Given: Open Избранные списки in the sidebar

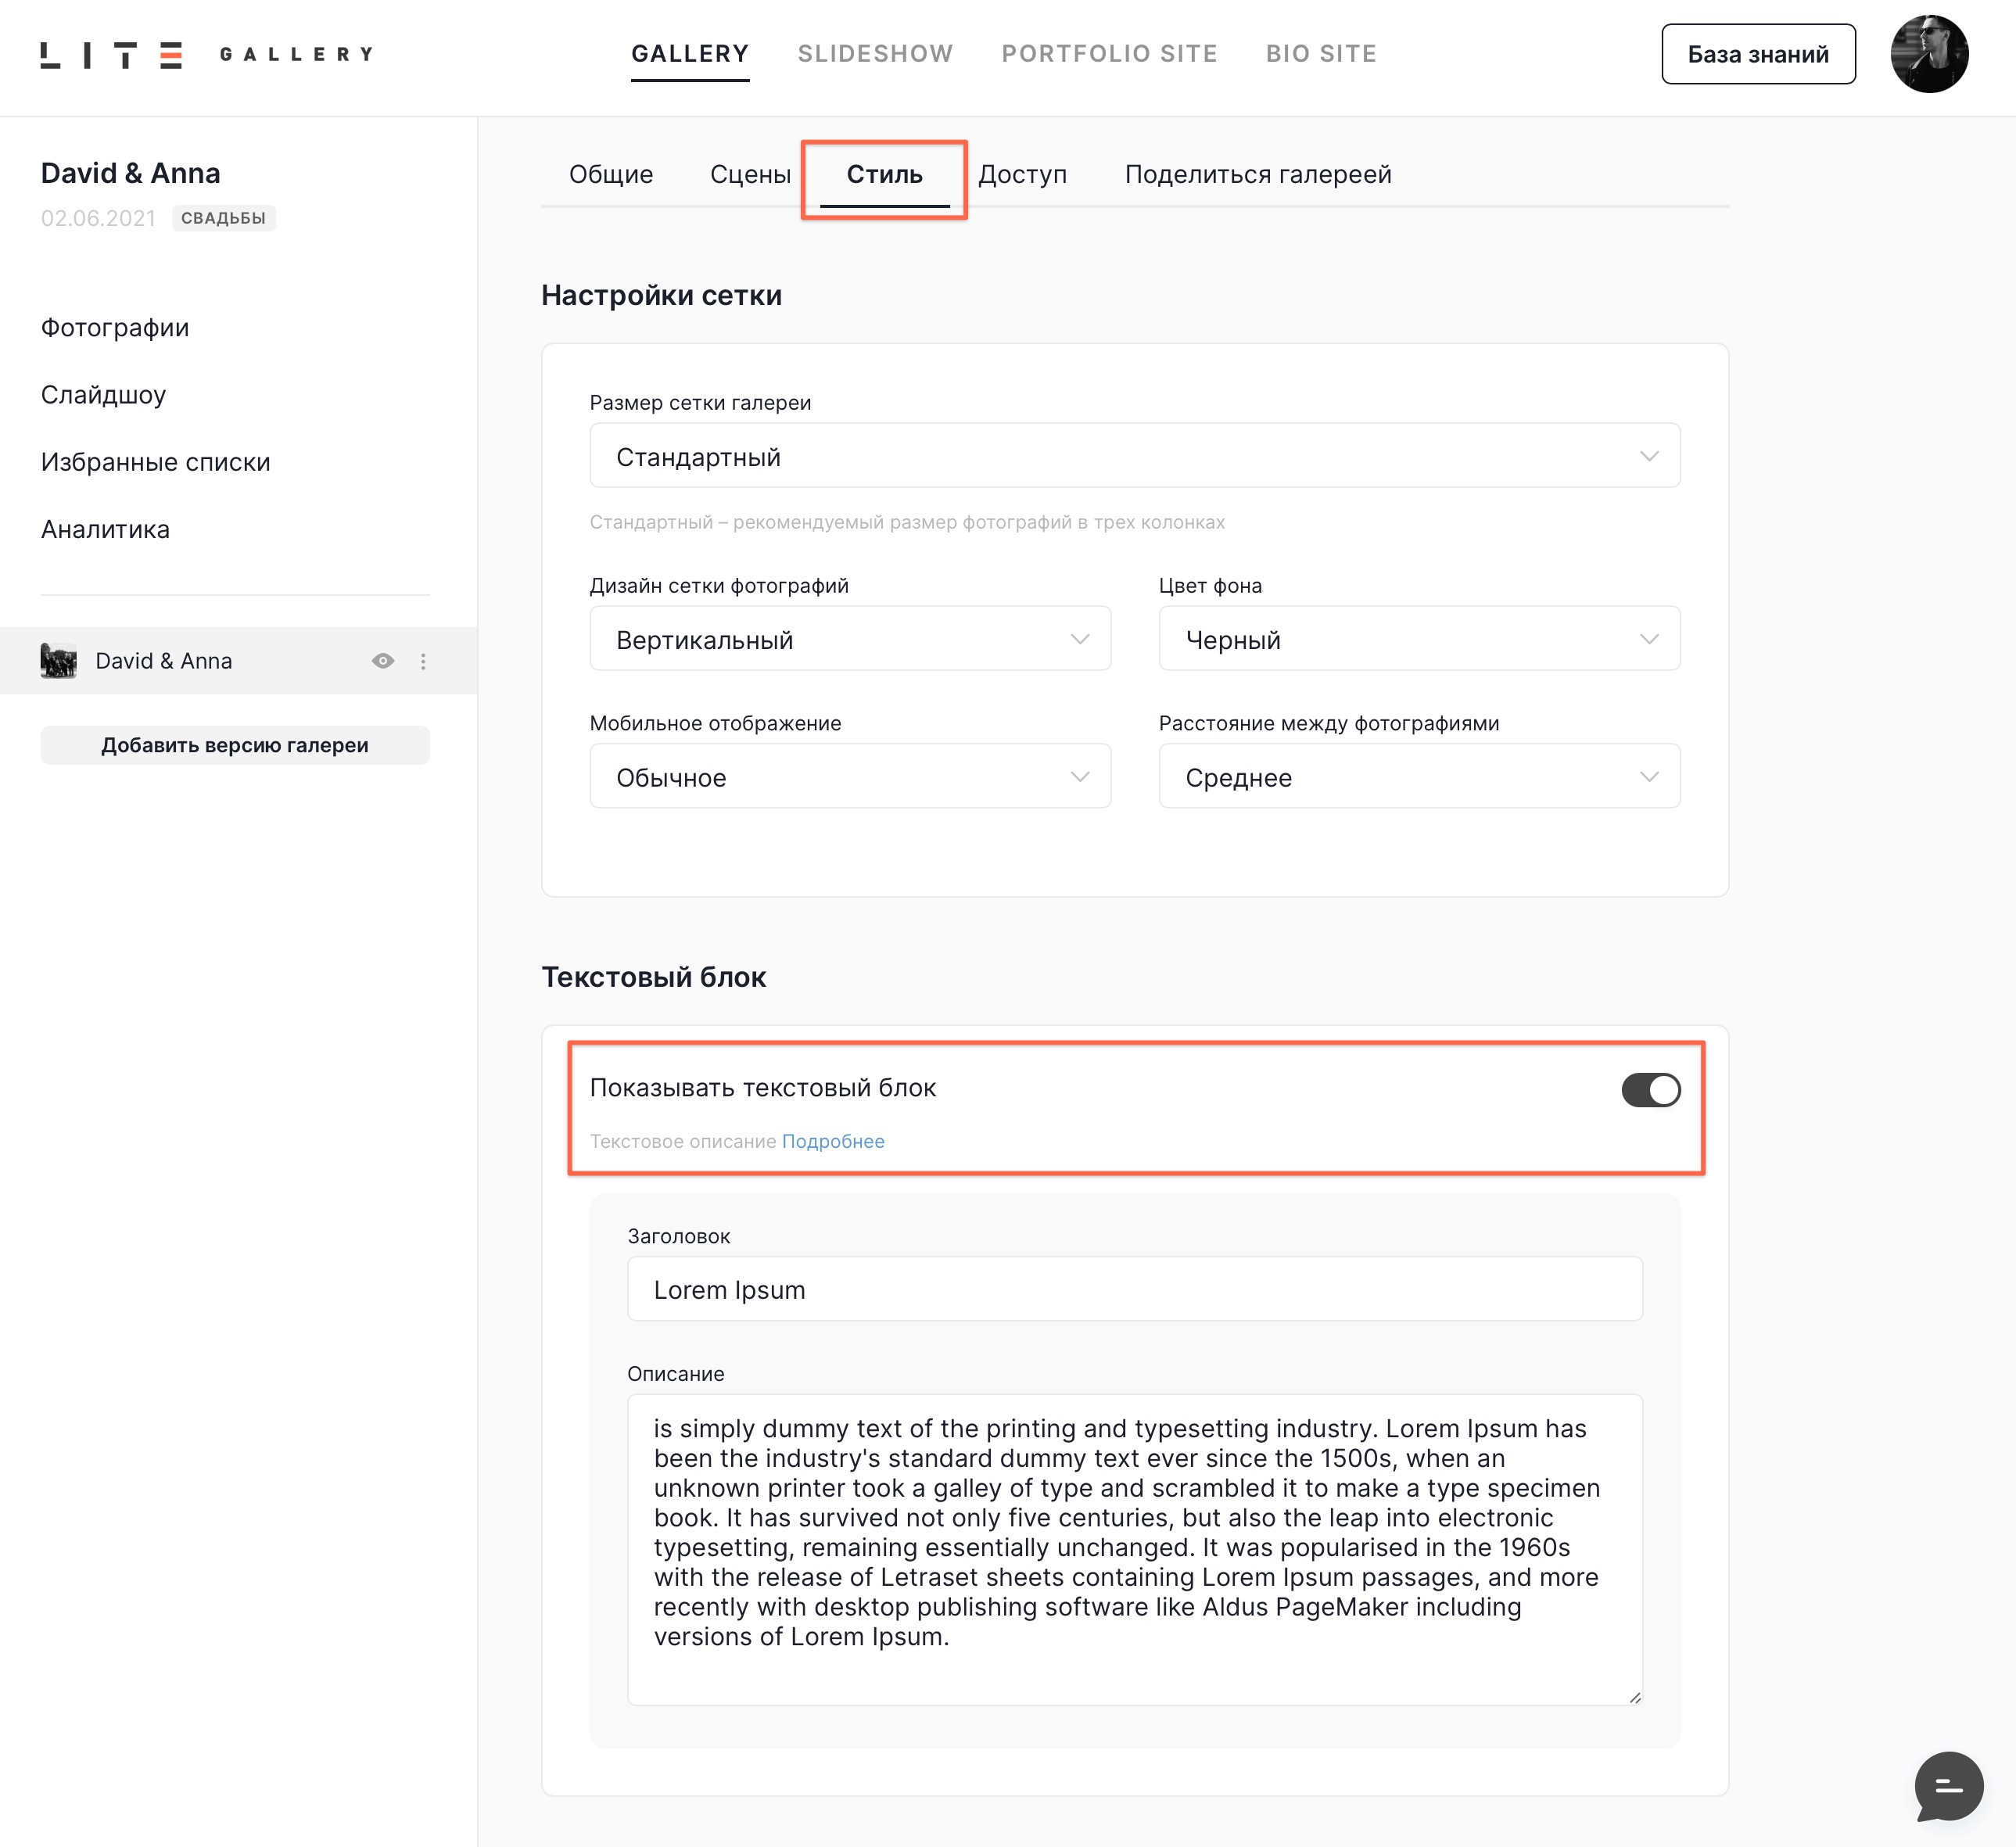Looking at the screenshot, I should (155, 462).
